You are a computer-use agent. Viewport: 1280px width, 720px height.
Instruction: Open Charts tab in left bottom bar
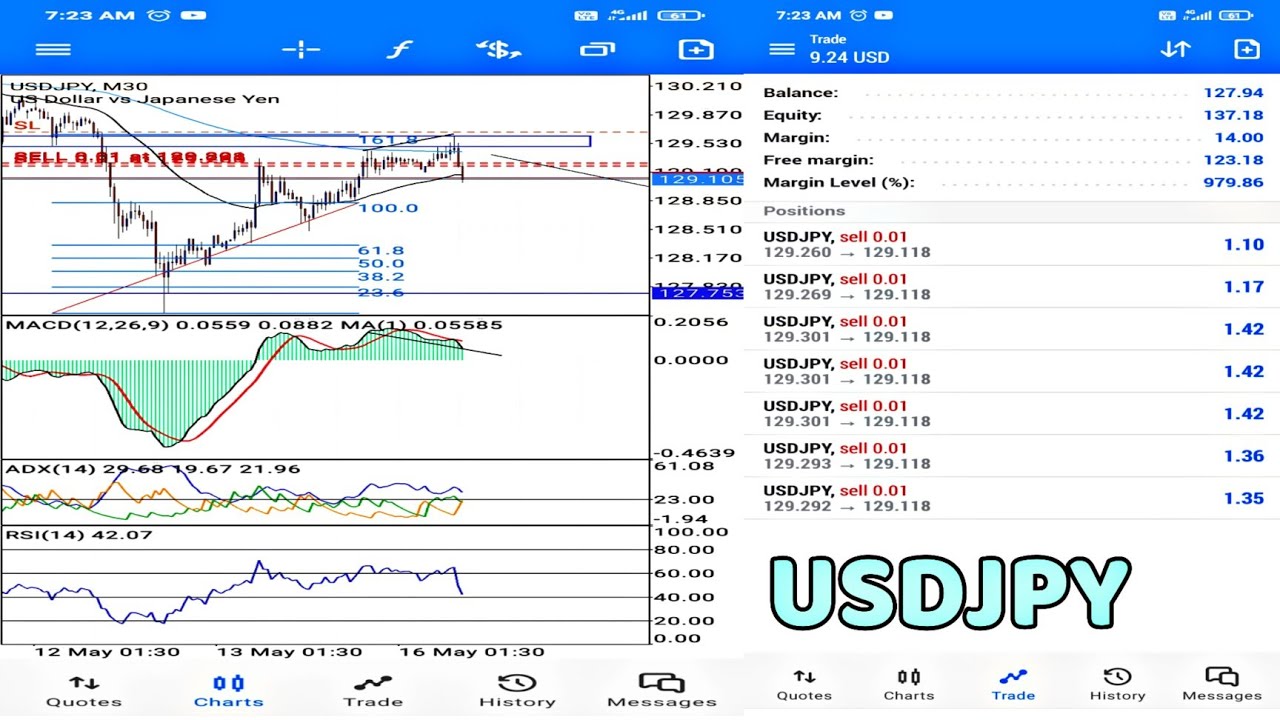point(229,691)
